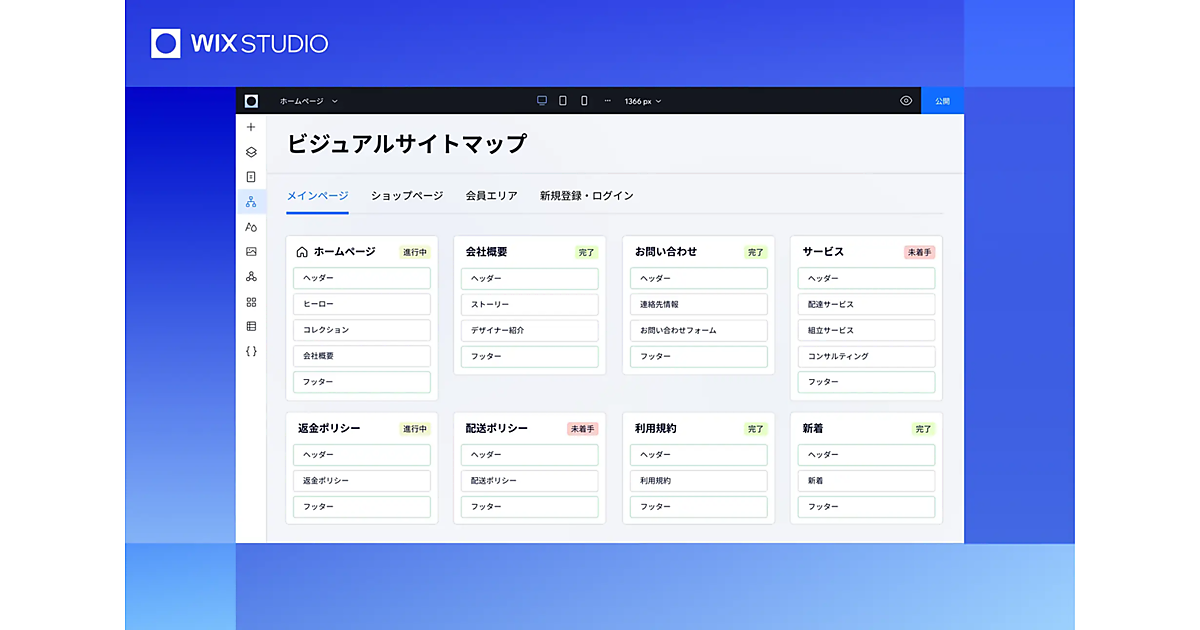Toggle the preview eye icon

click(906, 101)
